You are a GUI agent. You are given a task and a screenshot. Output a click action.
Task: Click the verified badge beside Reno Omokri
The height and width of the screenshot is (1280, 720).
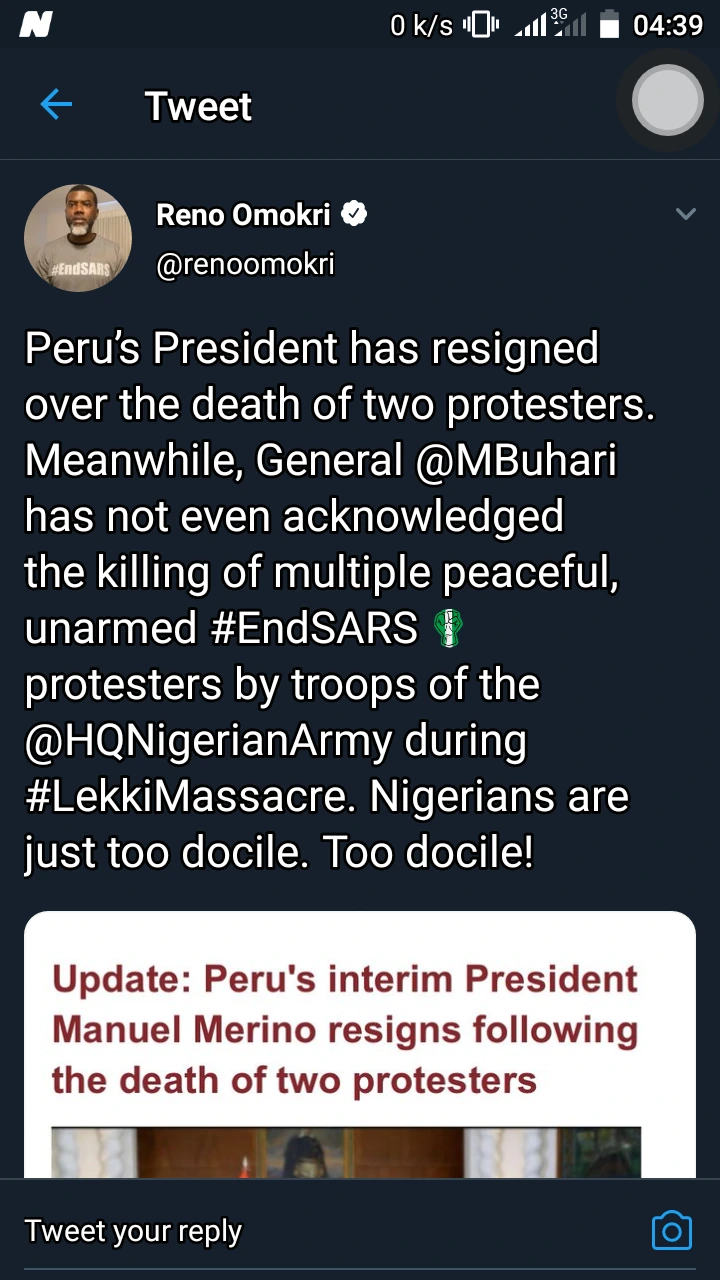355,213
